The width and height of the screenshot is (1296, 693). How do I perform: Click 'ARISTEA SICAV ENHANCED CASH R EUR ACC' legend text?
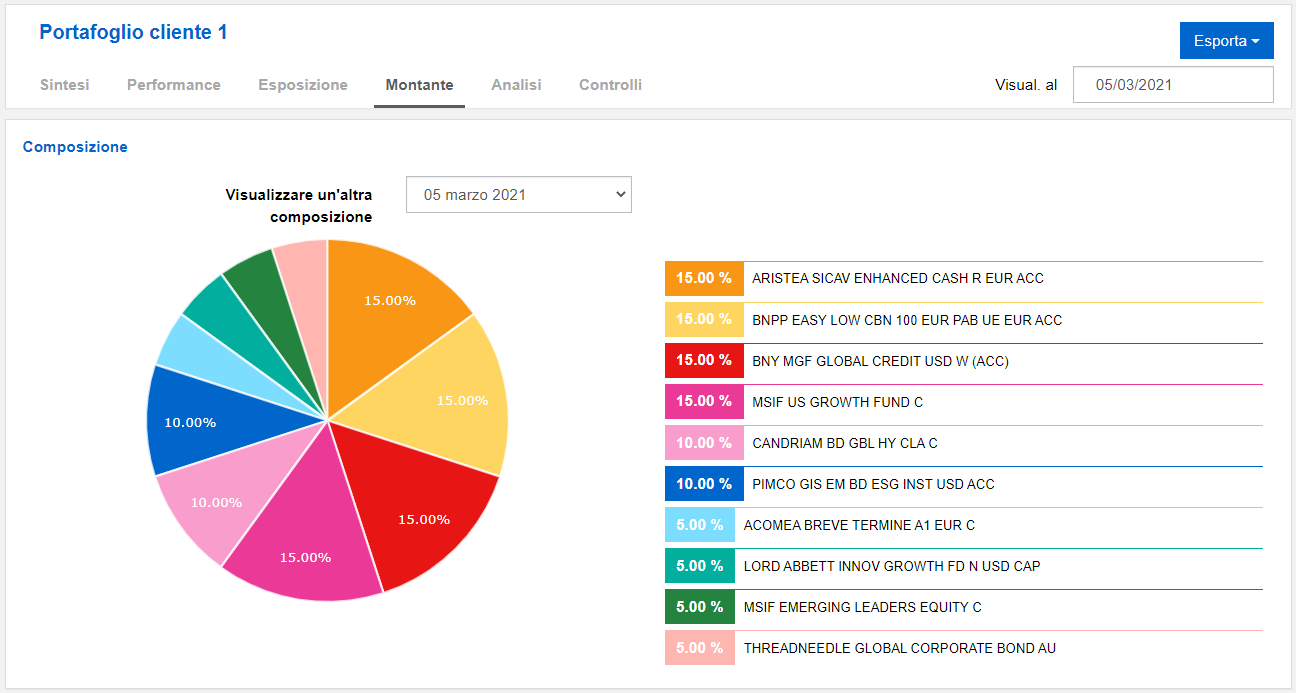point(898,279)
